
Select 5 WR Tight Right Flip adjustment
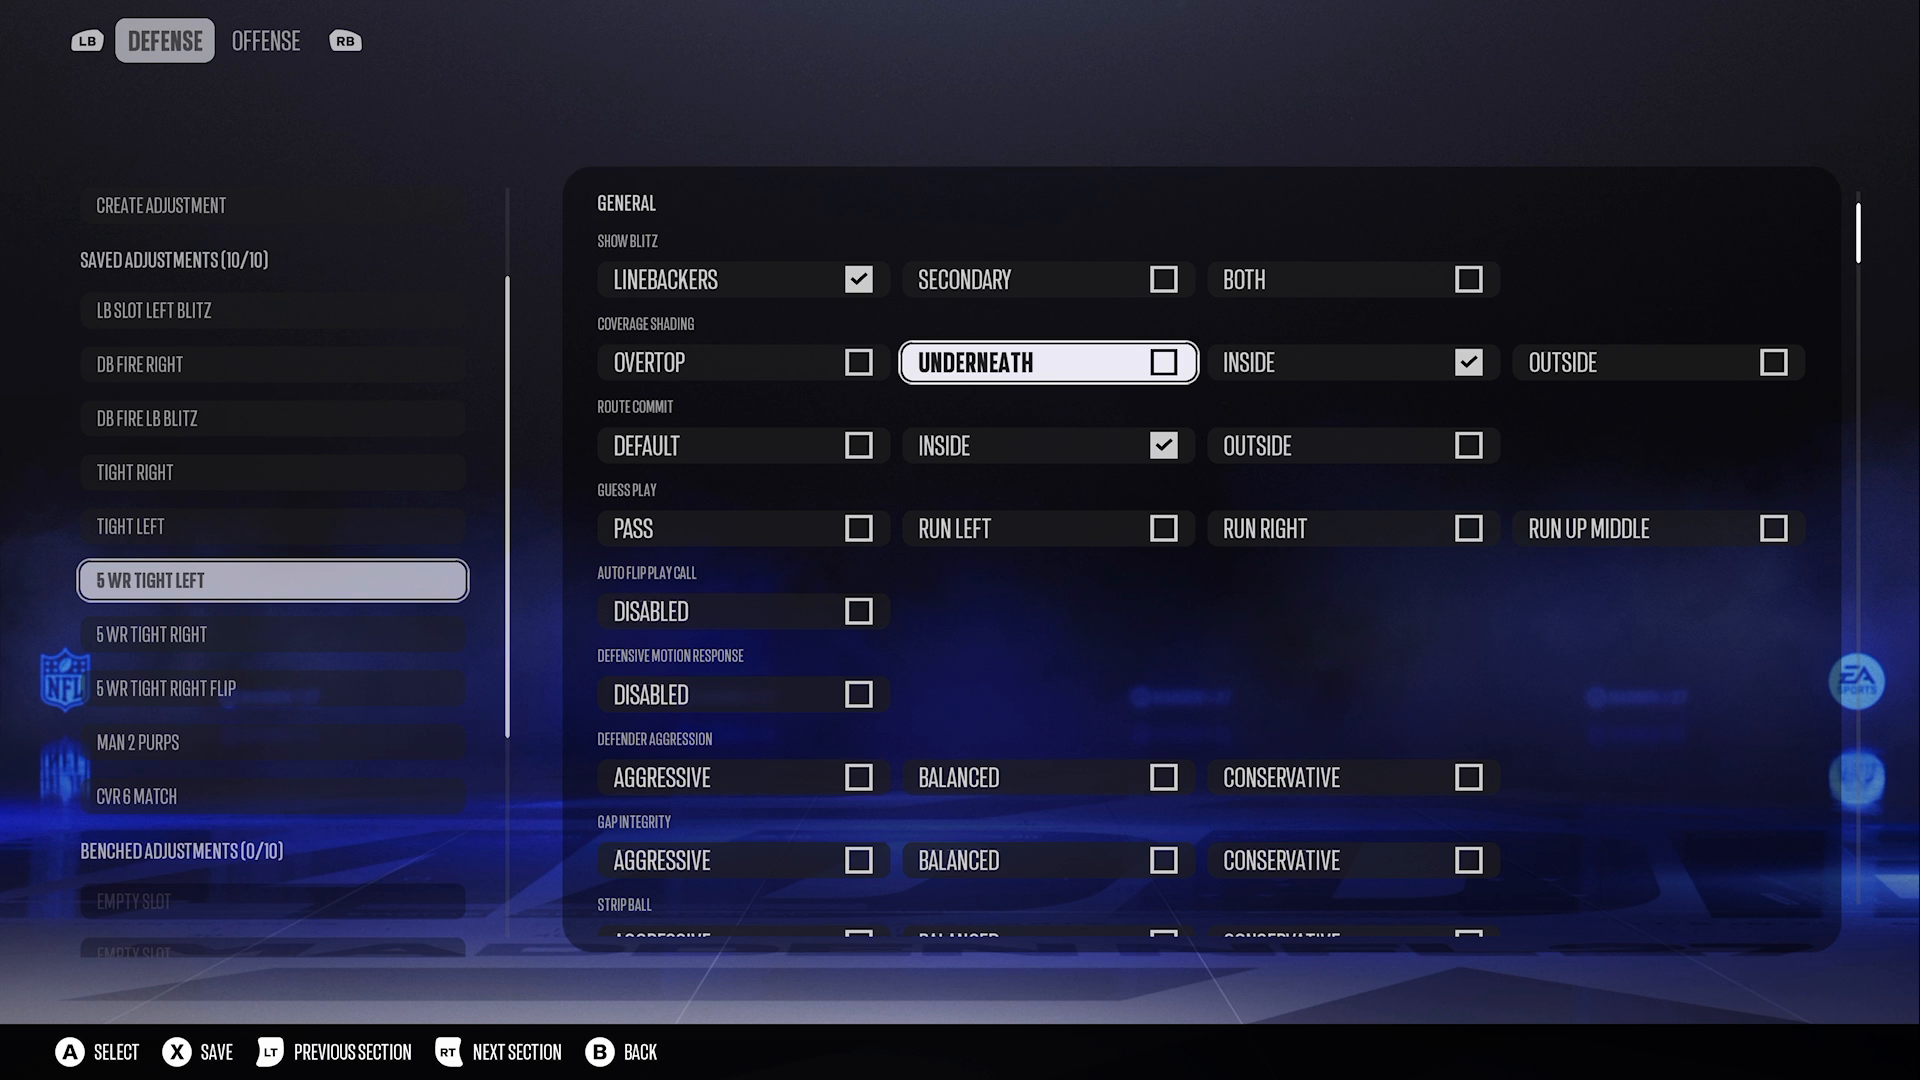[x=272, y=689]
